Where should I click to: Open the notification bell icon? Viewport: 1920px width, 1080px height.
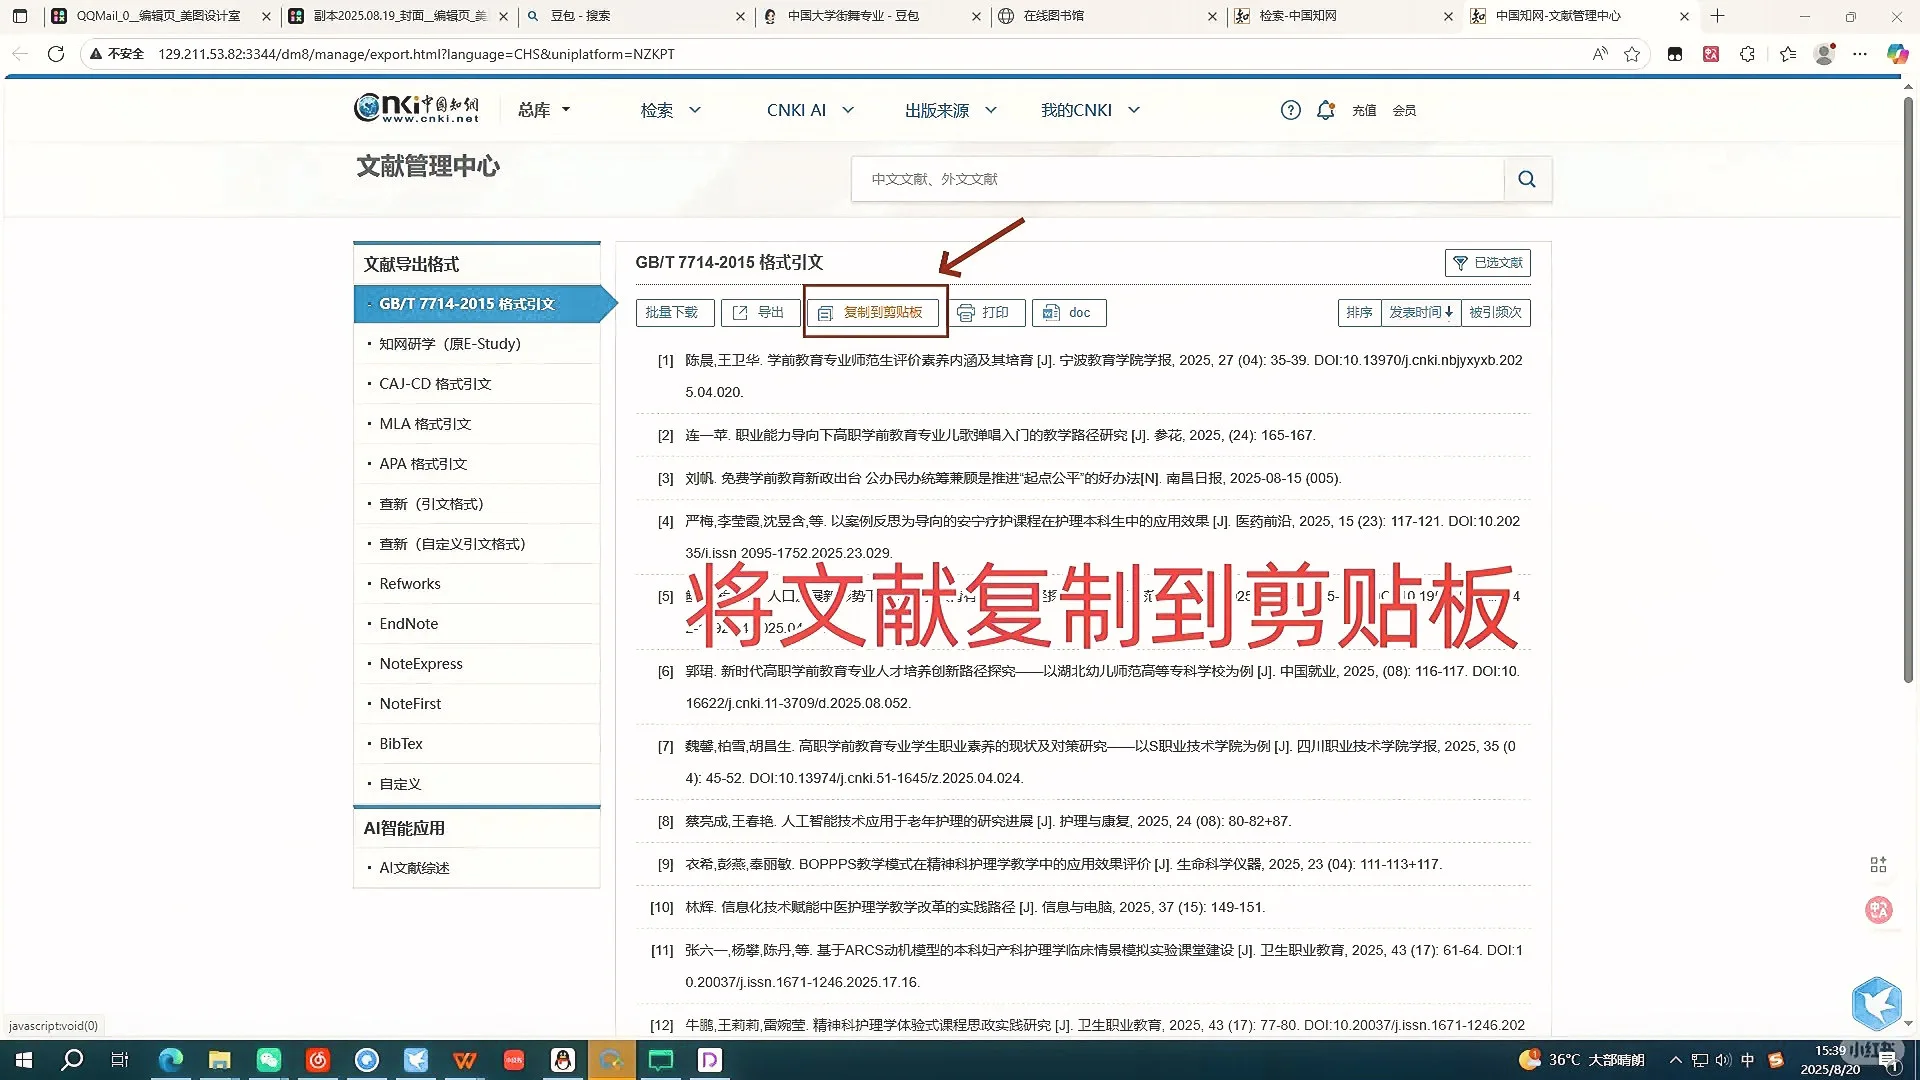pyautogui.click(x=1325, y=110)
